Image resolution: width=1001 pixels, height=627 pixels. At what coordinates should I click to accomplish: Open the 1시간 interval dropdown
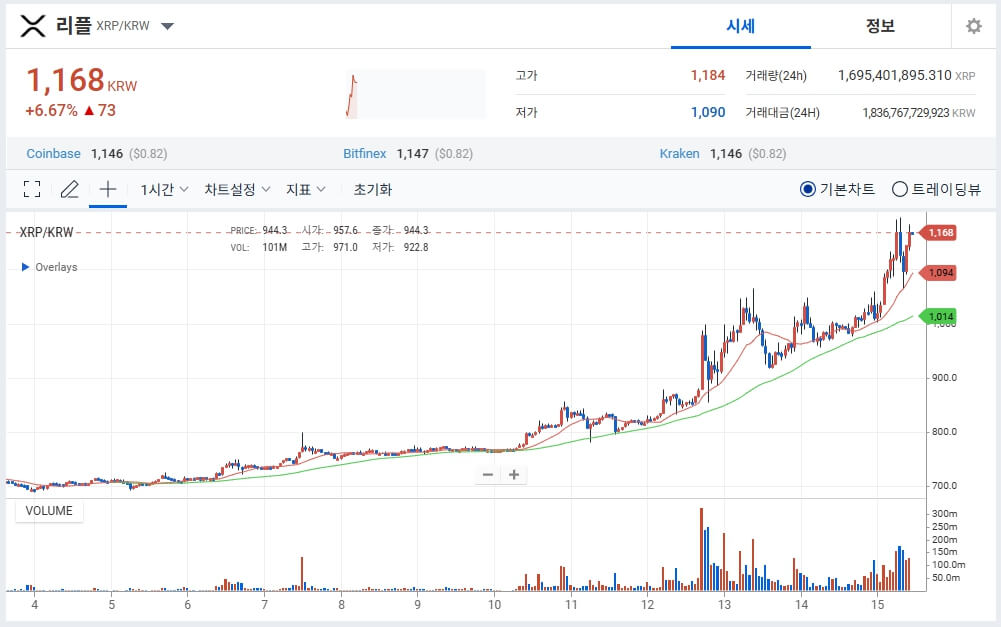click(162, 189)
